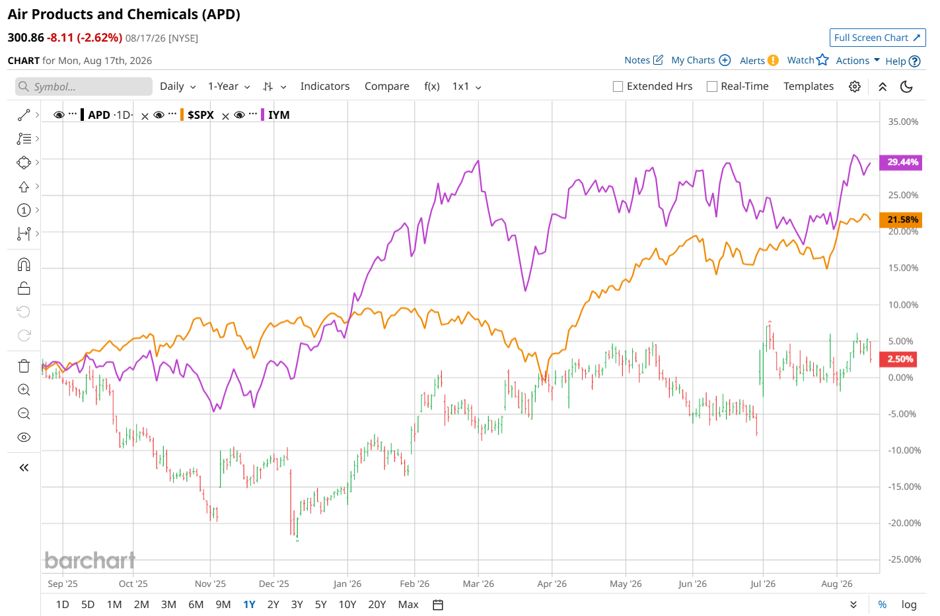
Task: Open APD series options dots menu
Action: coord(73,114)
